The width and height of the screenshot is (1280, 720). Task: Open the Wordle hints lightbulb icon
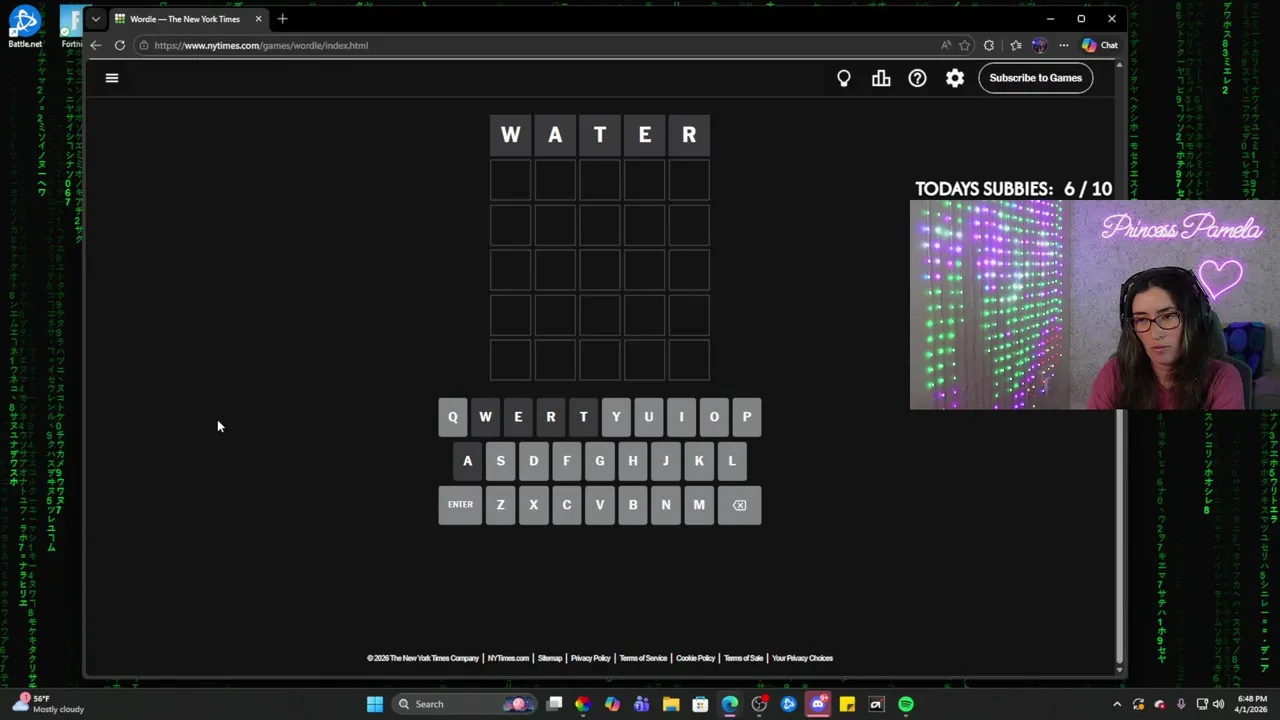[x=844, y=78]
